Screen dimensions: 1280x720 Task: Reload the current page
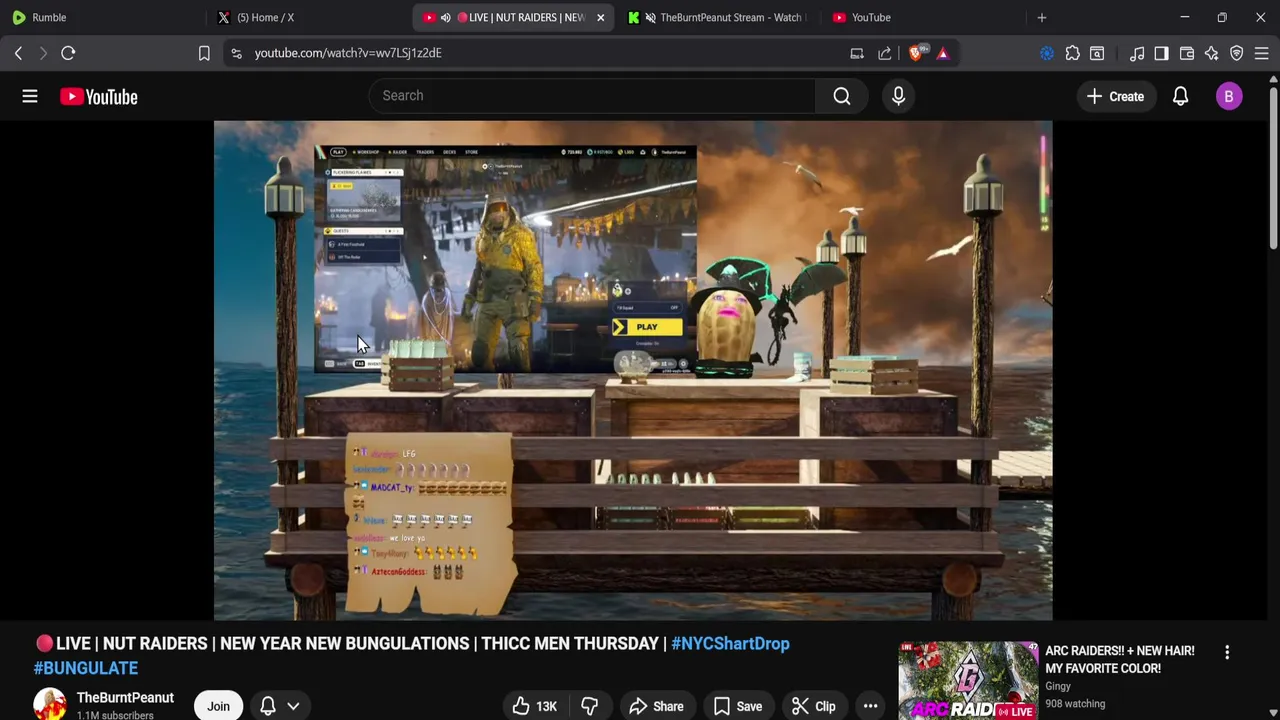[68, 53]
